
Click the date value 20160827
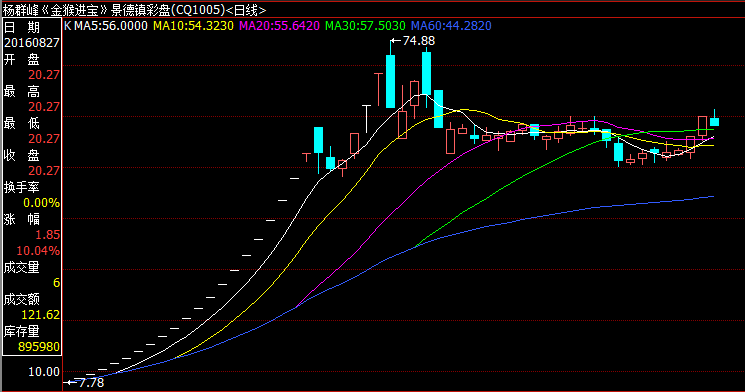(32, 43)
